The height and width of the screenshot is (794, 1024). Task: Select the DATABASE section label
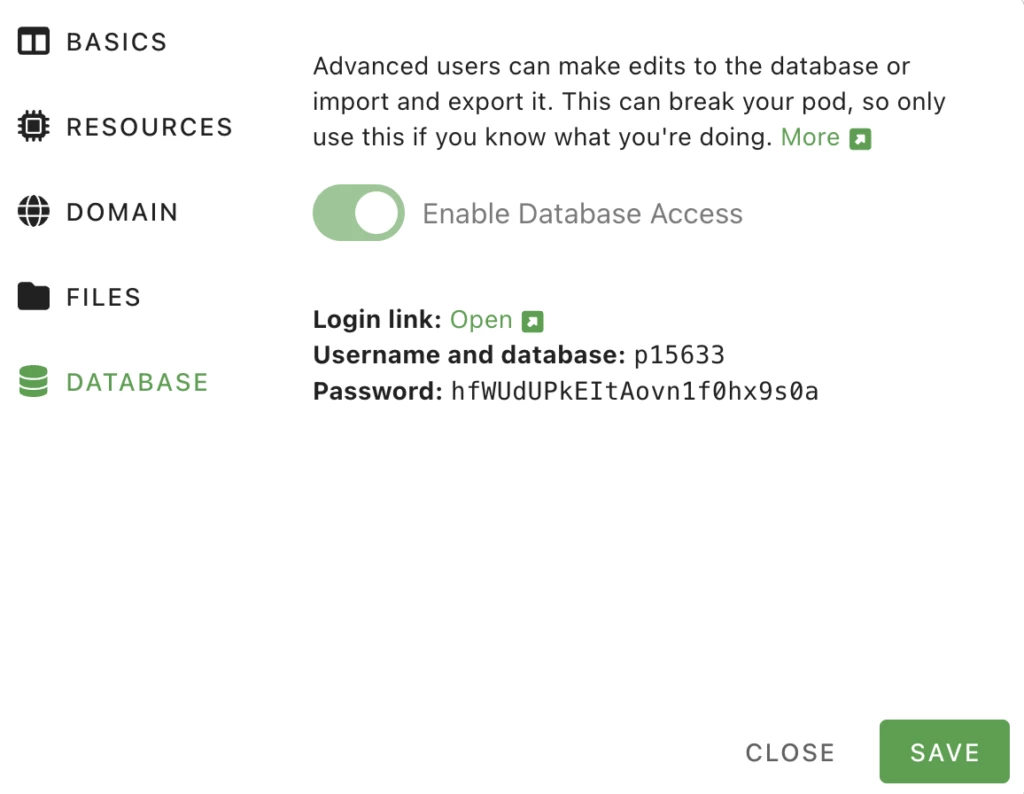137,382
